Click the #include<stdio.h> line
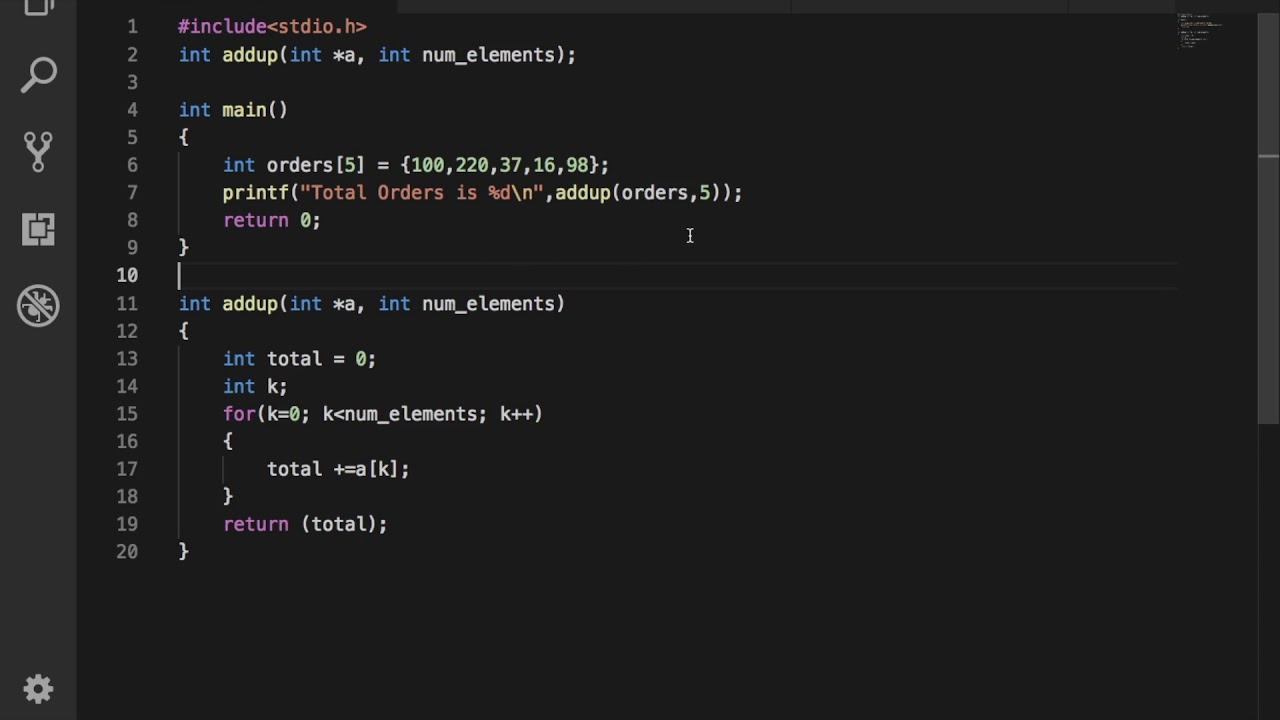1280x720 pixels. [272, 27]
